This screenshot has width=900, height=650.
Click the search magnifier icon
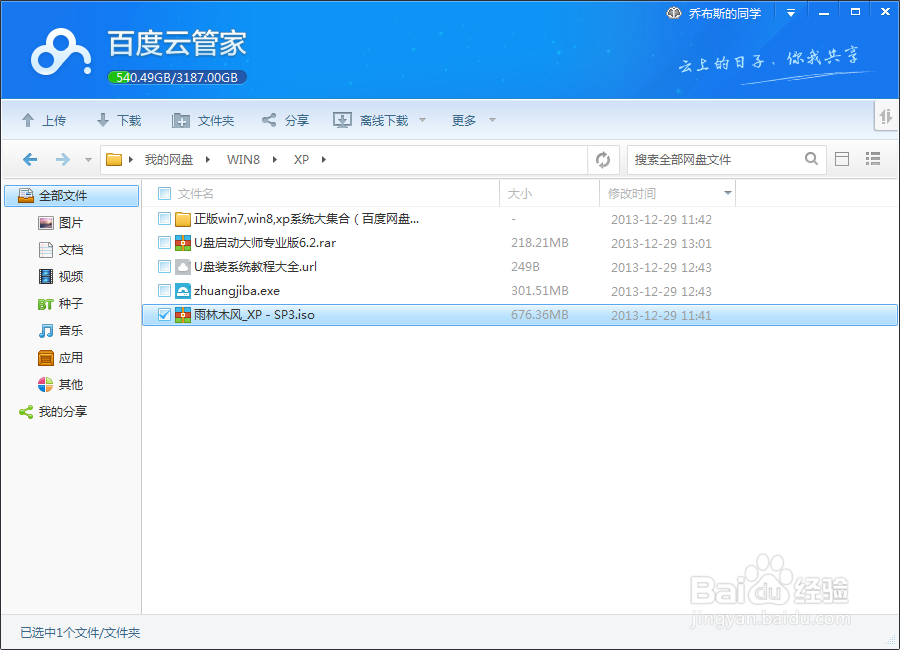click(811, 158)
